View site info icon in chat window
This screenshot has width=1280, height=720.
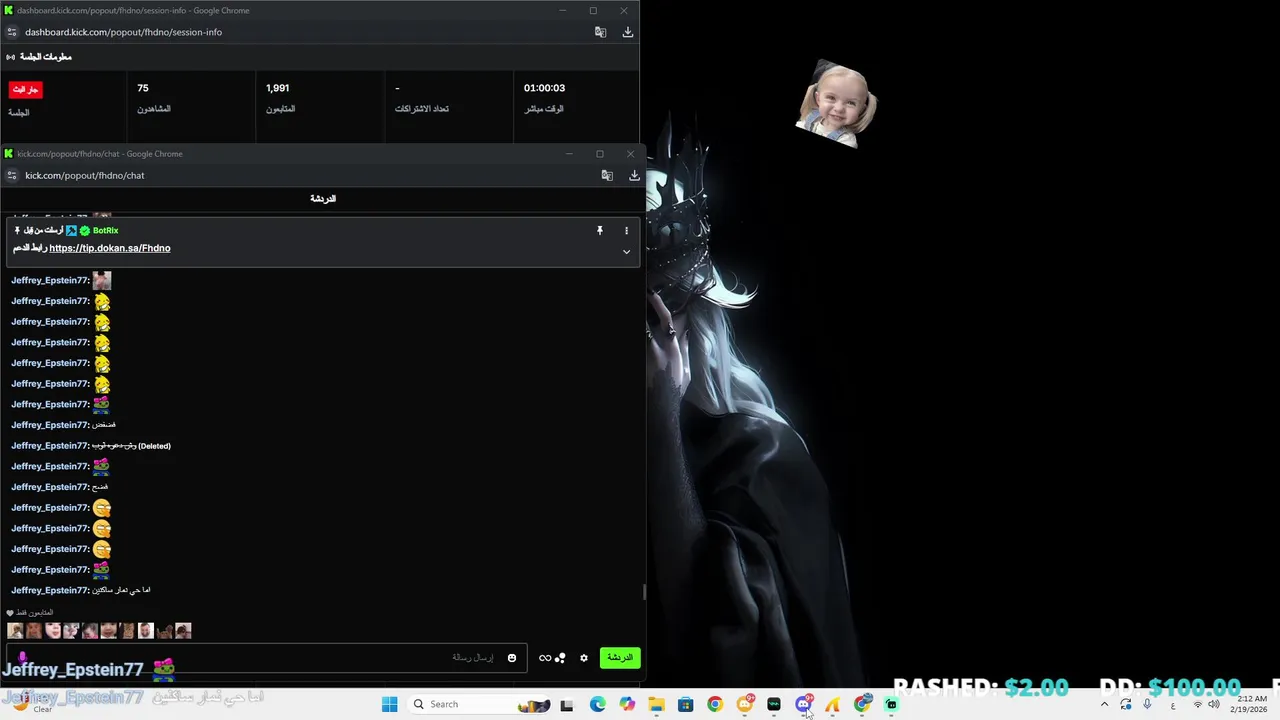12,175
